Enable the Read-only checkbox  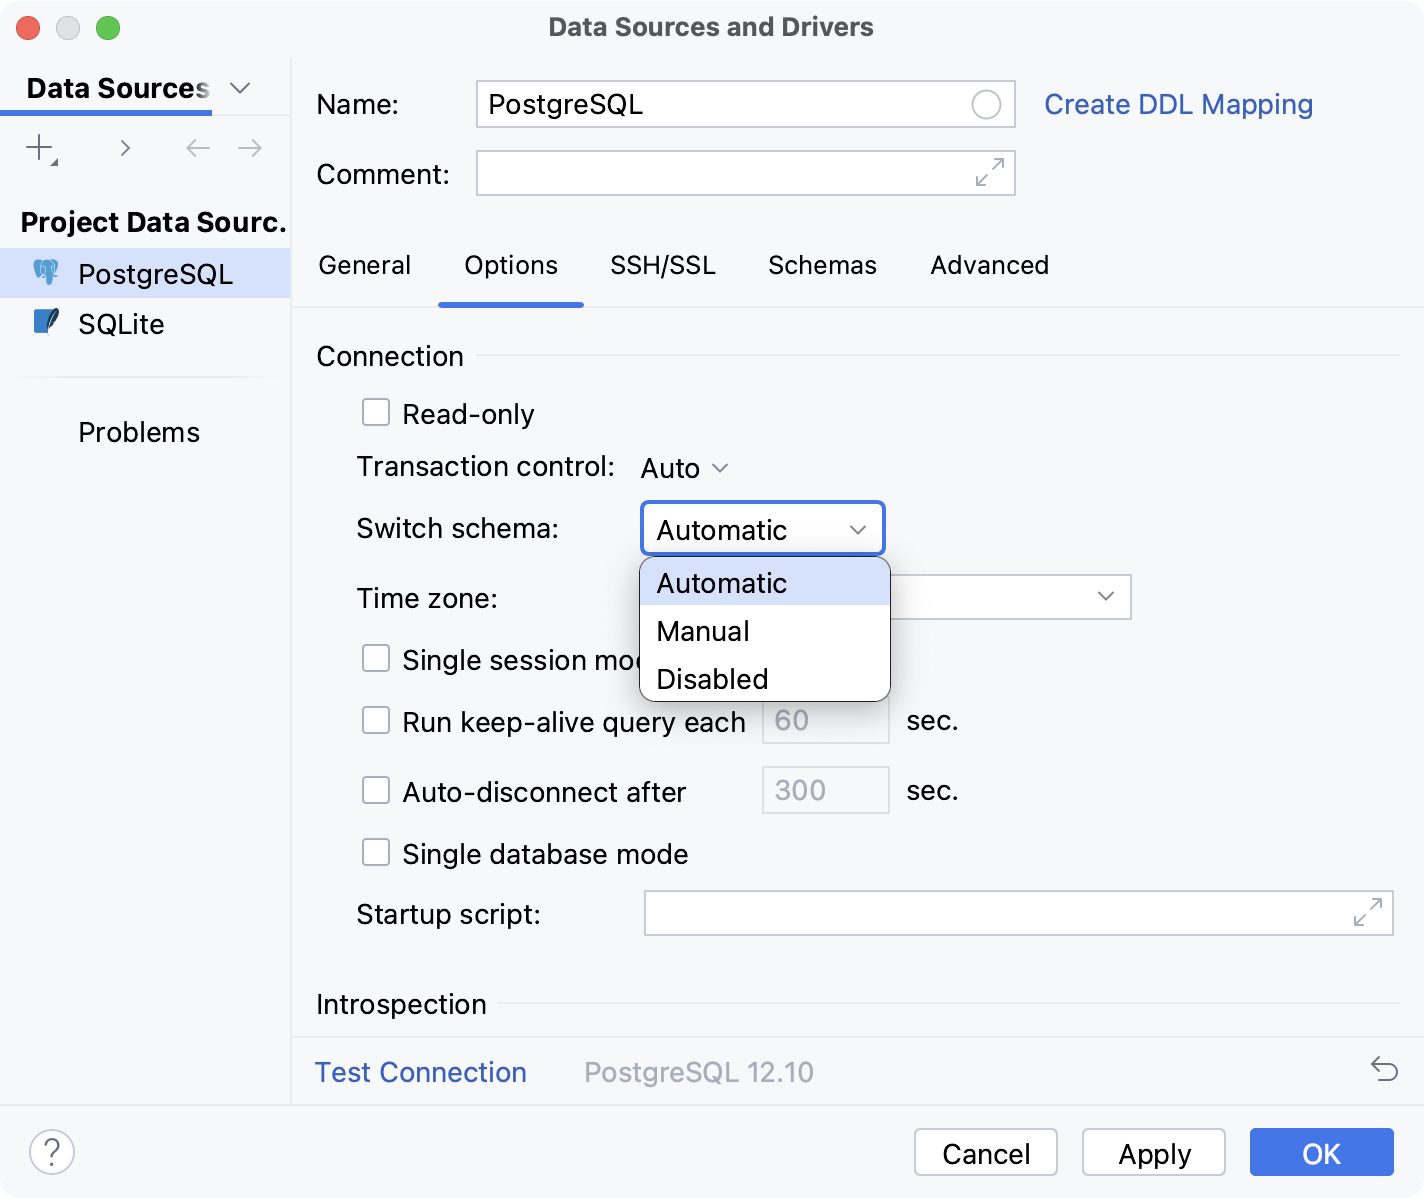point(375,412)
